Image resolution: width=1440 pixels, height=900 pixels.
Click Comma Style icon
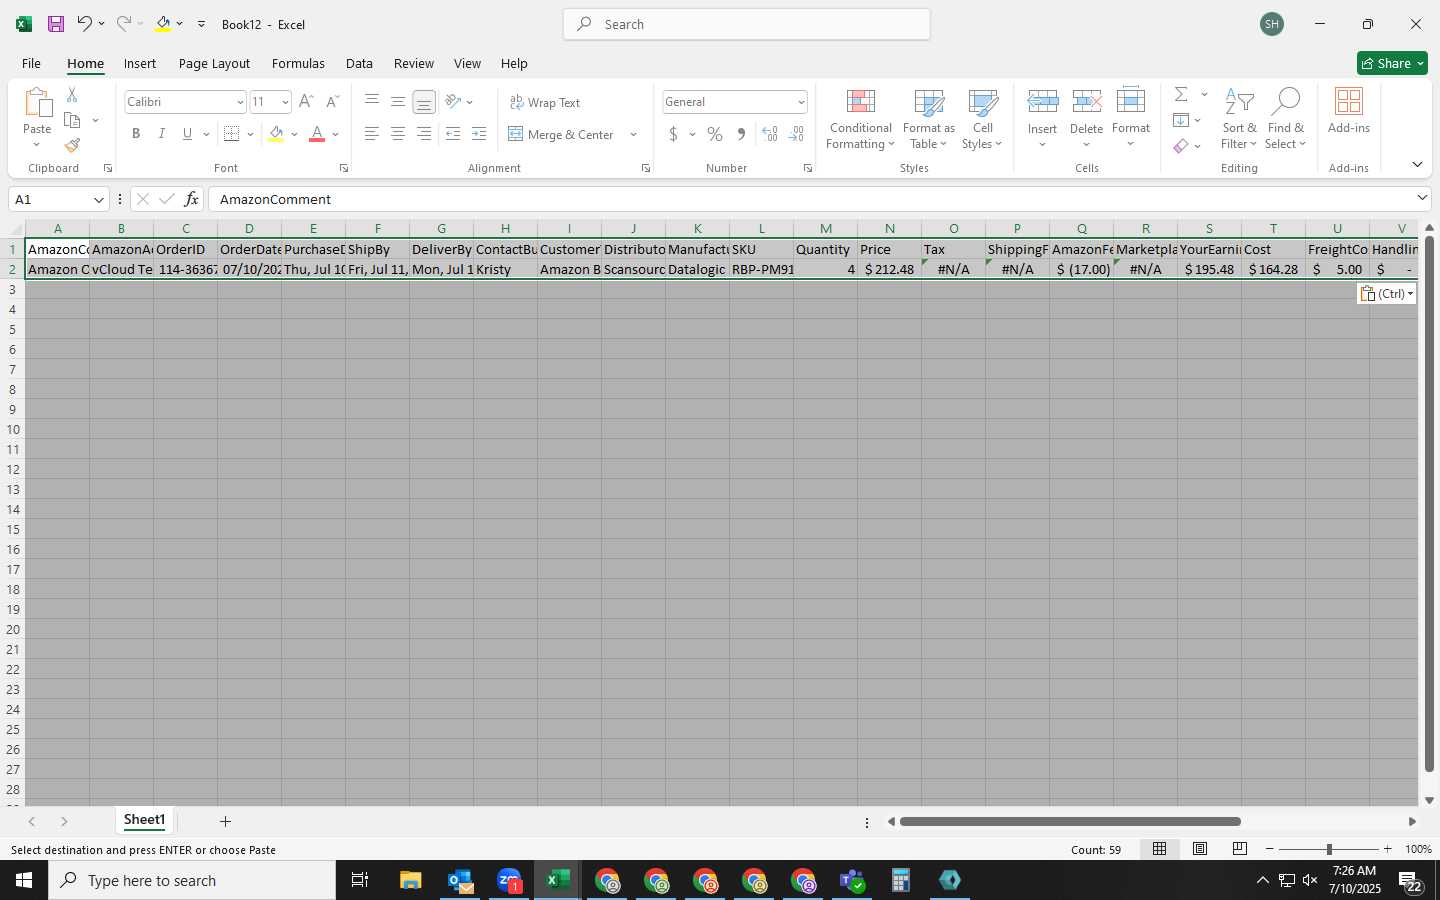741,134
